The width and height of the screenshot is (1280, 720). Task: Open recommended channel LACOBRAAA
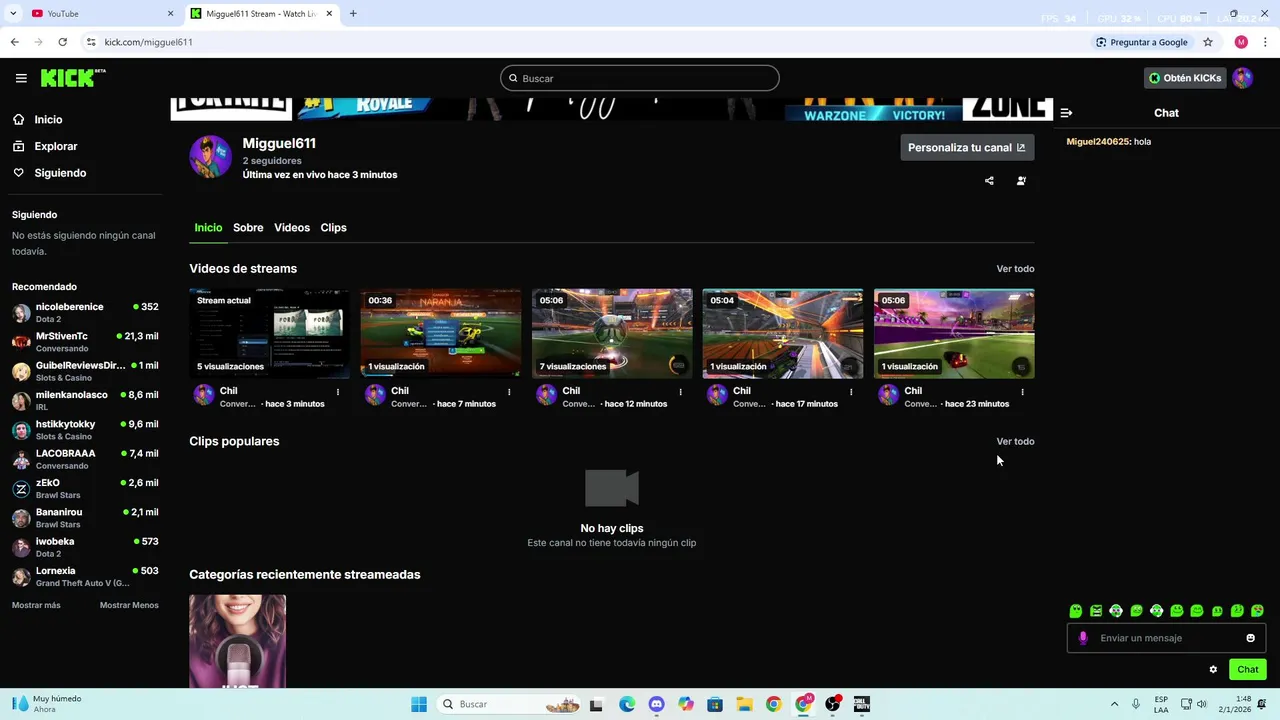(x=85, y=459)
